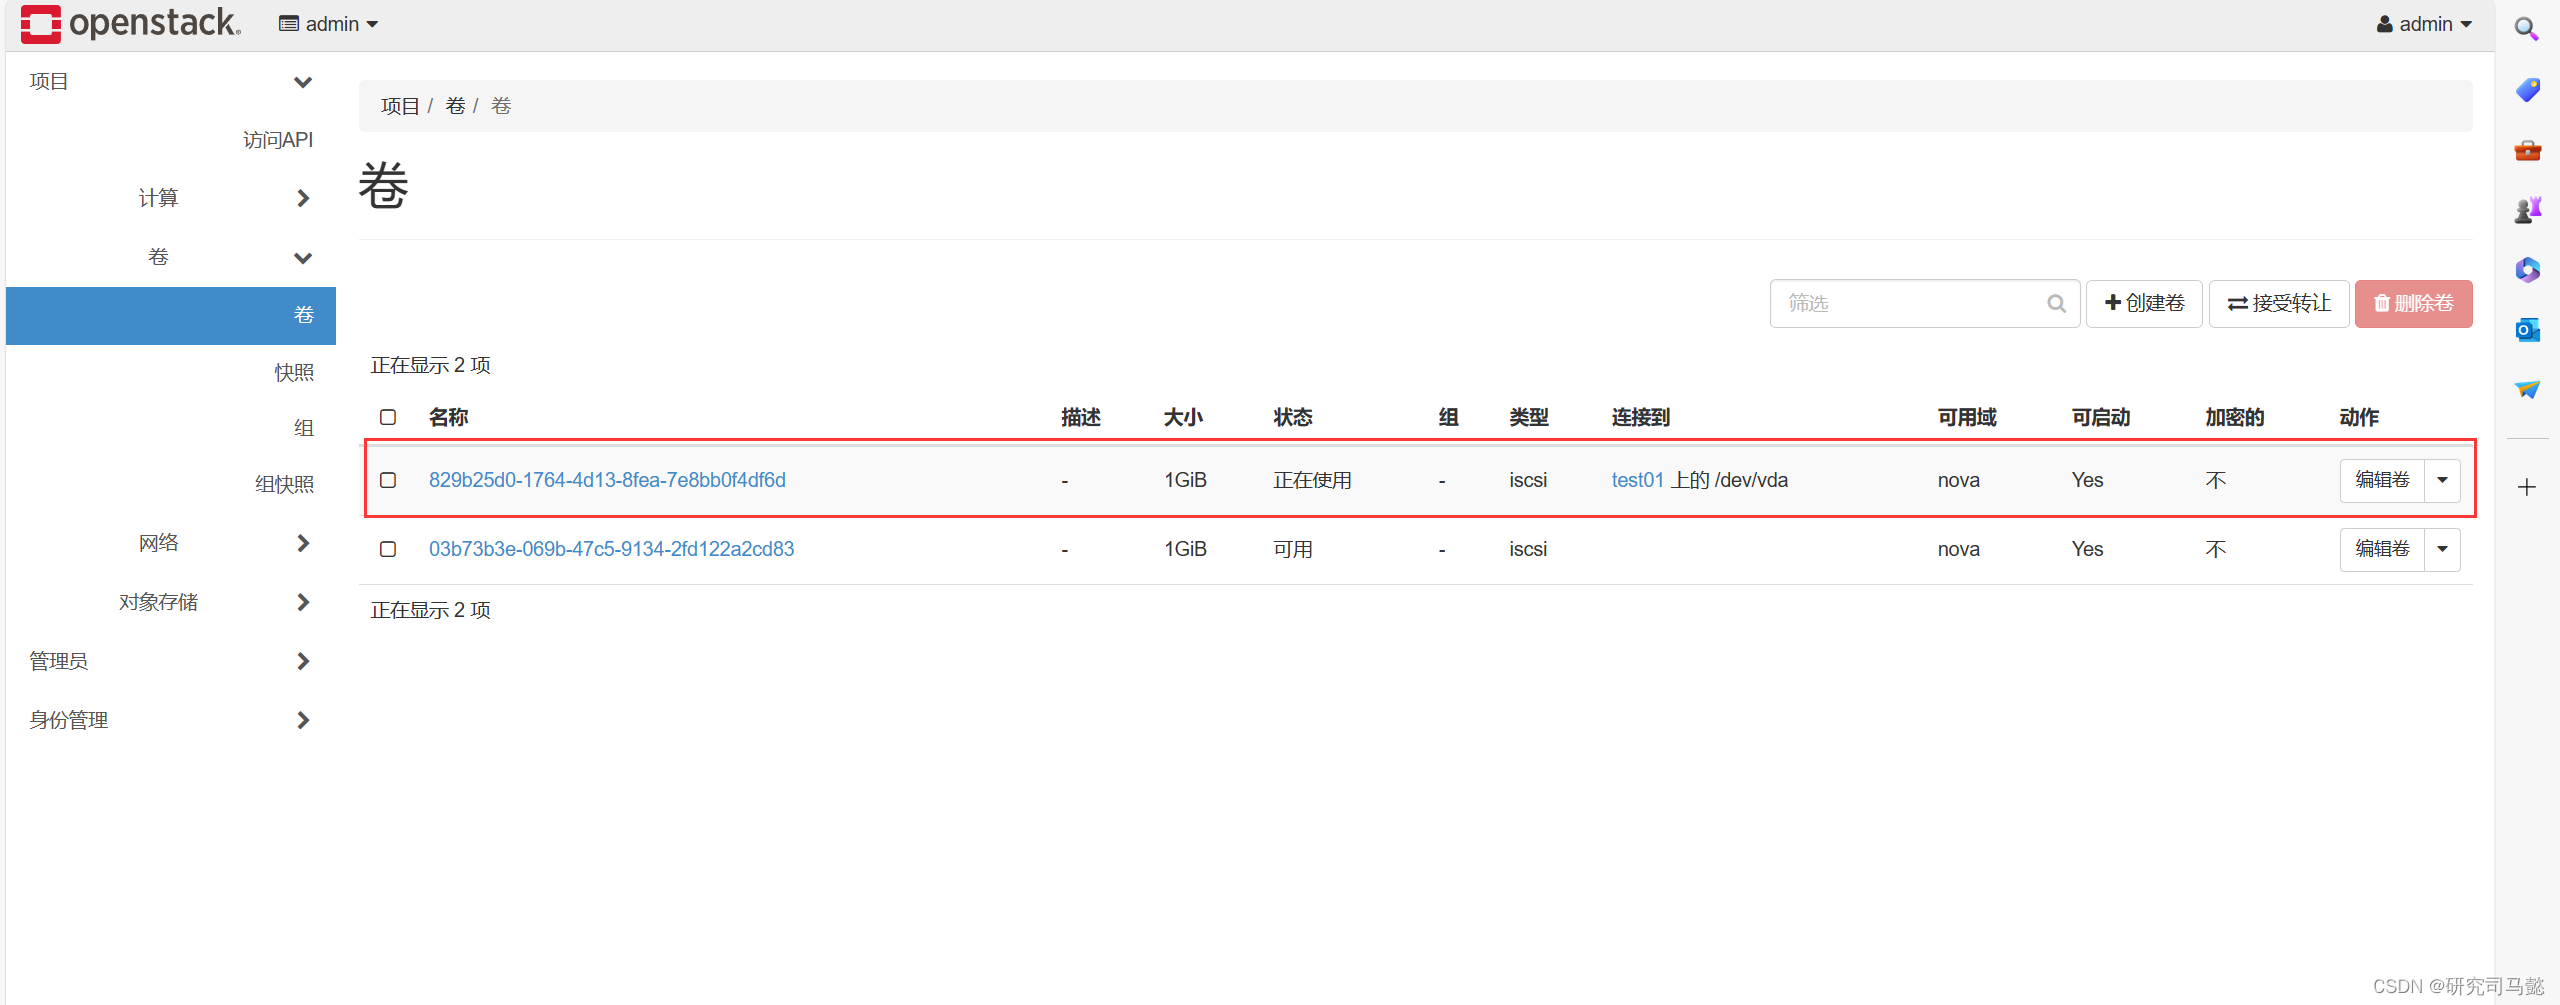Expand the 计算 sidebar section
The image size is (2560, 1005).
[x=171, y=198]
